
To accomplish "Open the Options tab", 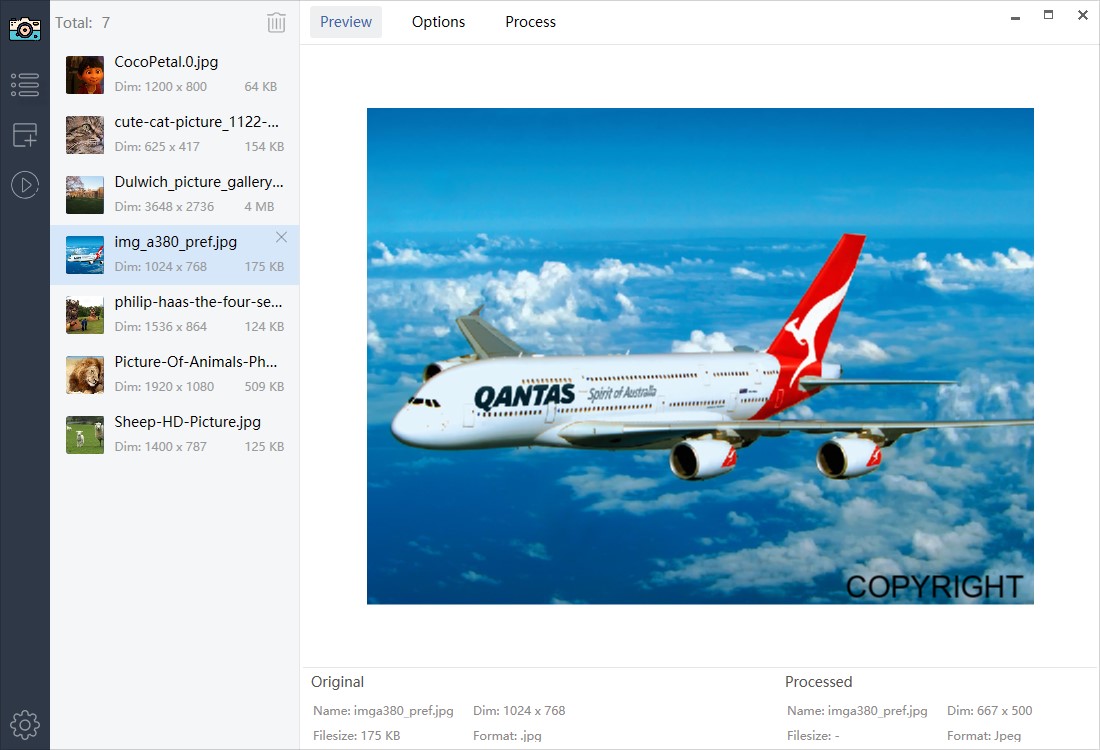I will click(x=438, y=22).
